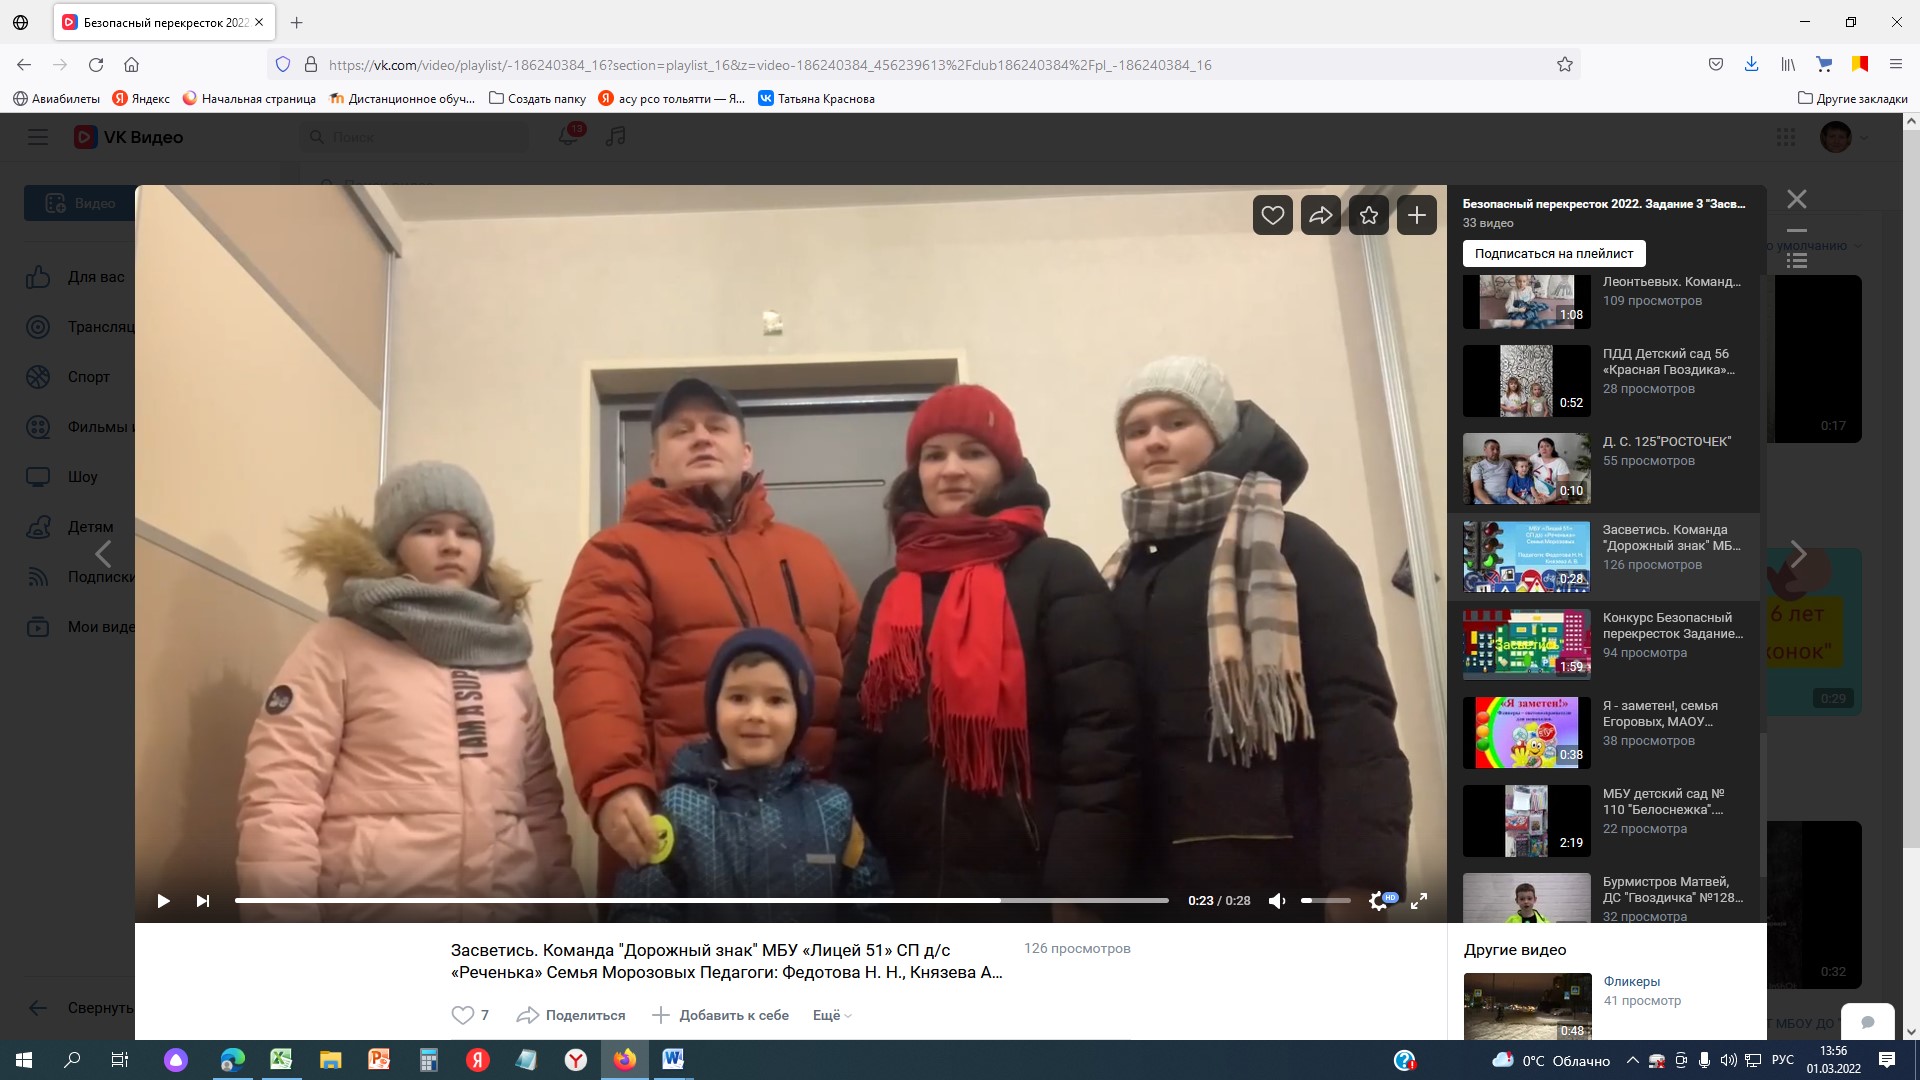
Task: Open VK hamburger menu
Action: pos(38,137)
